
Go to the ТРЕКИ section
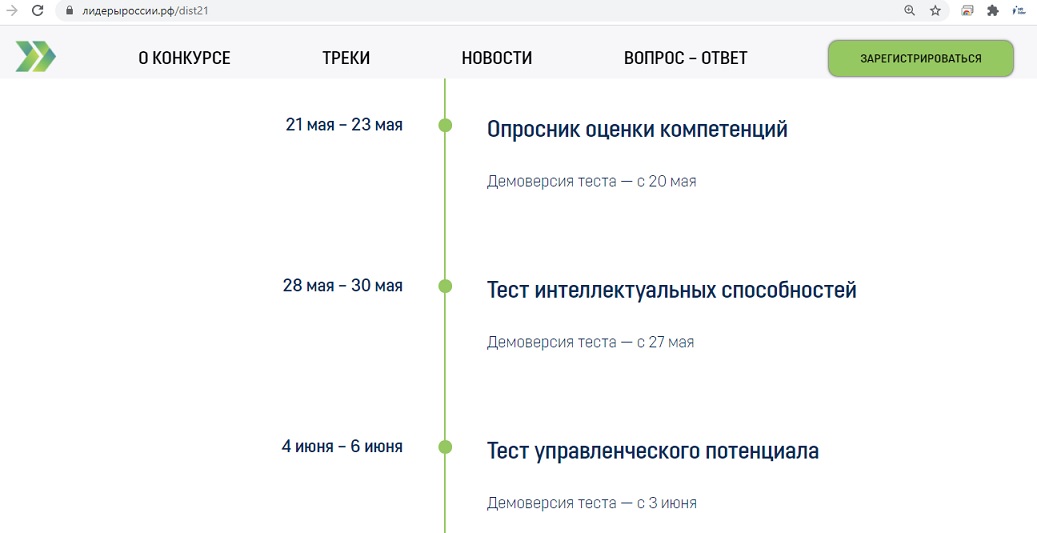pos(346,58)
